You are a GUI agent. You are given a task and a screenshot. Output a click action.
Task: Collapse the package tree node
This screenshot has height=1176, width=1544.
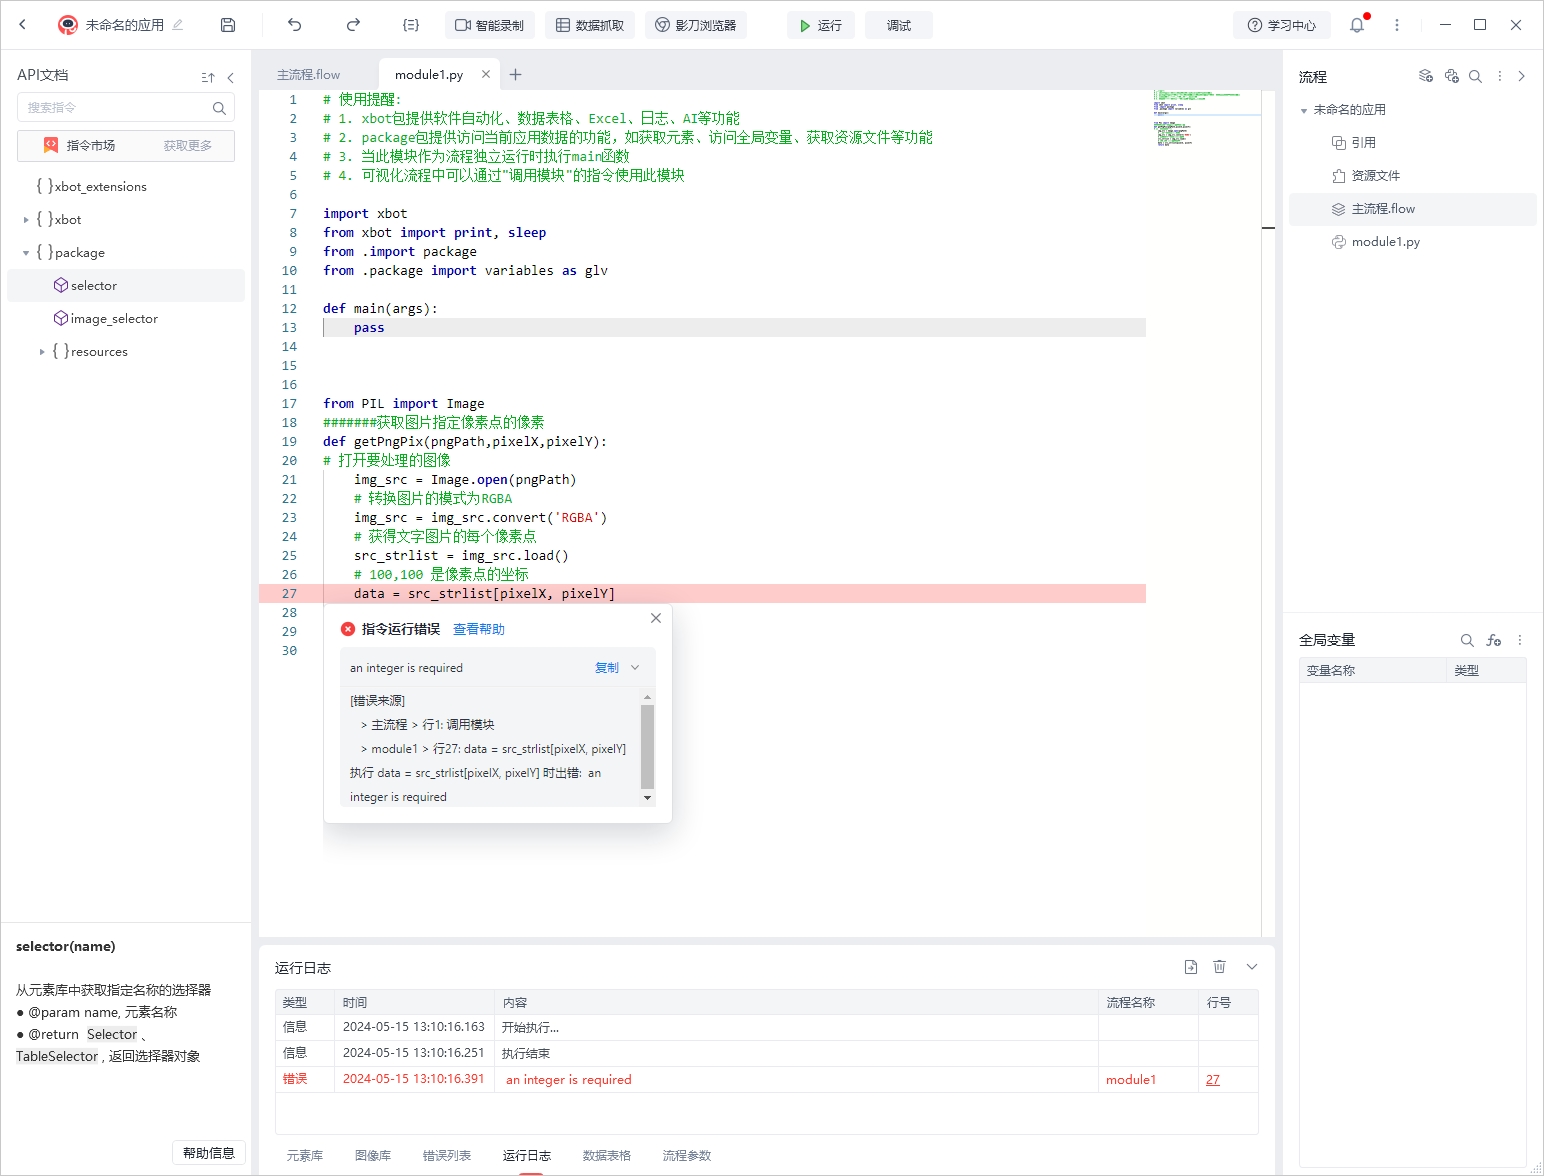26,253
